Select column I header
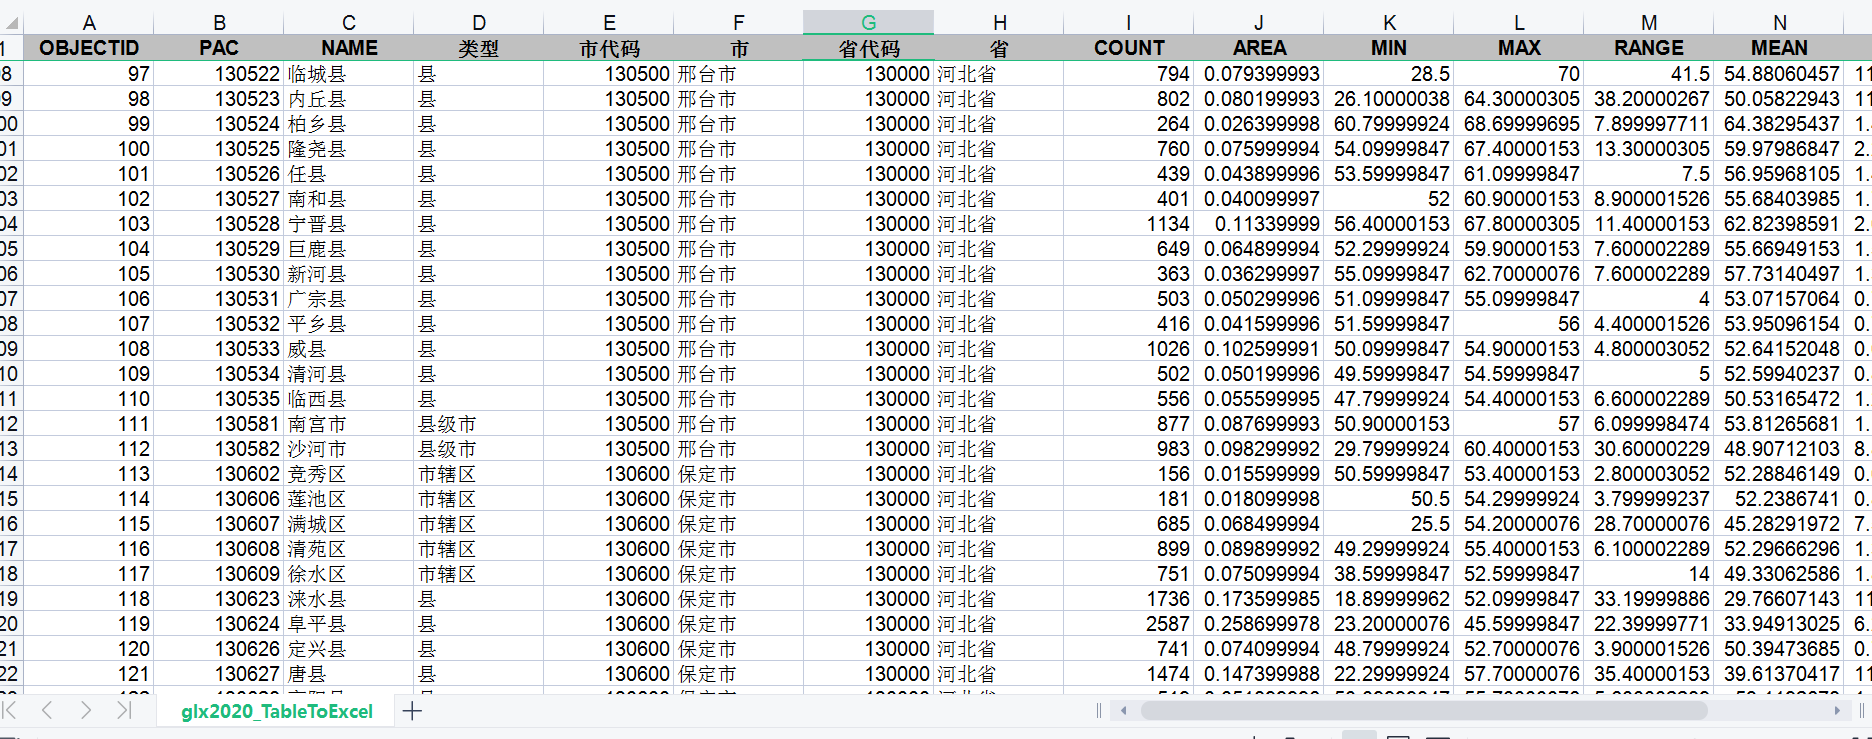The width and height of the screenshot is (1872, 739). point(1129,22)
